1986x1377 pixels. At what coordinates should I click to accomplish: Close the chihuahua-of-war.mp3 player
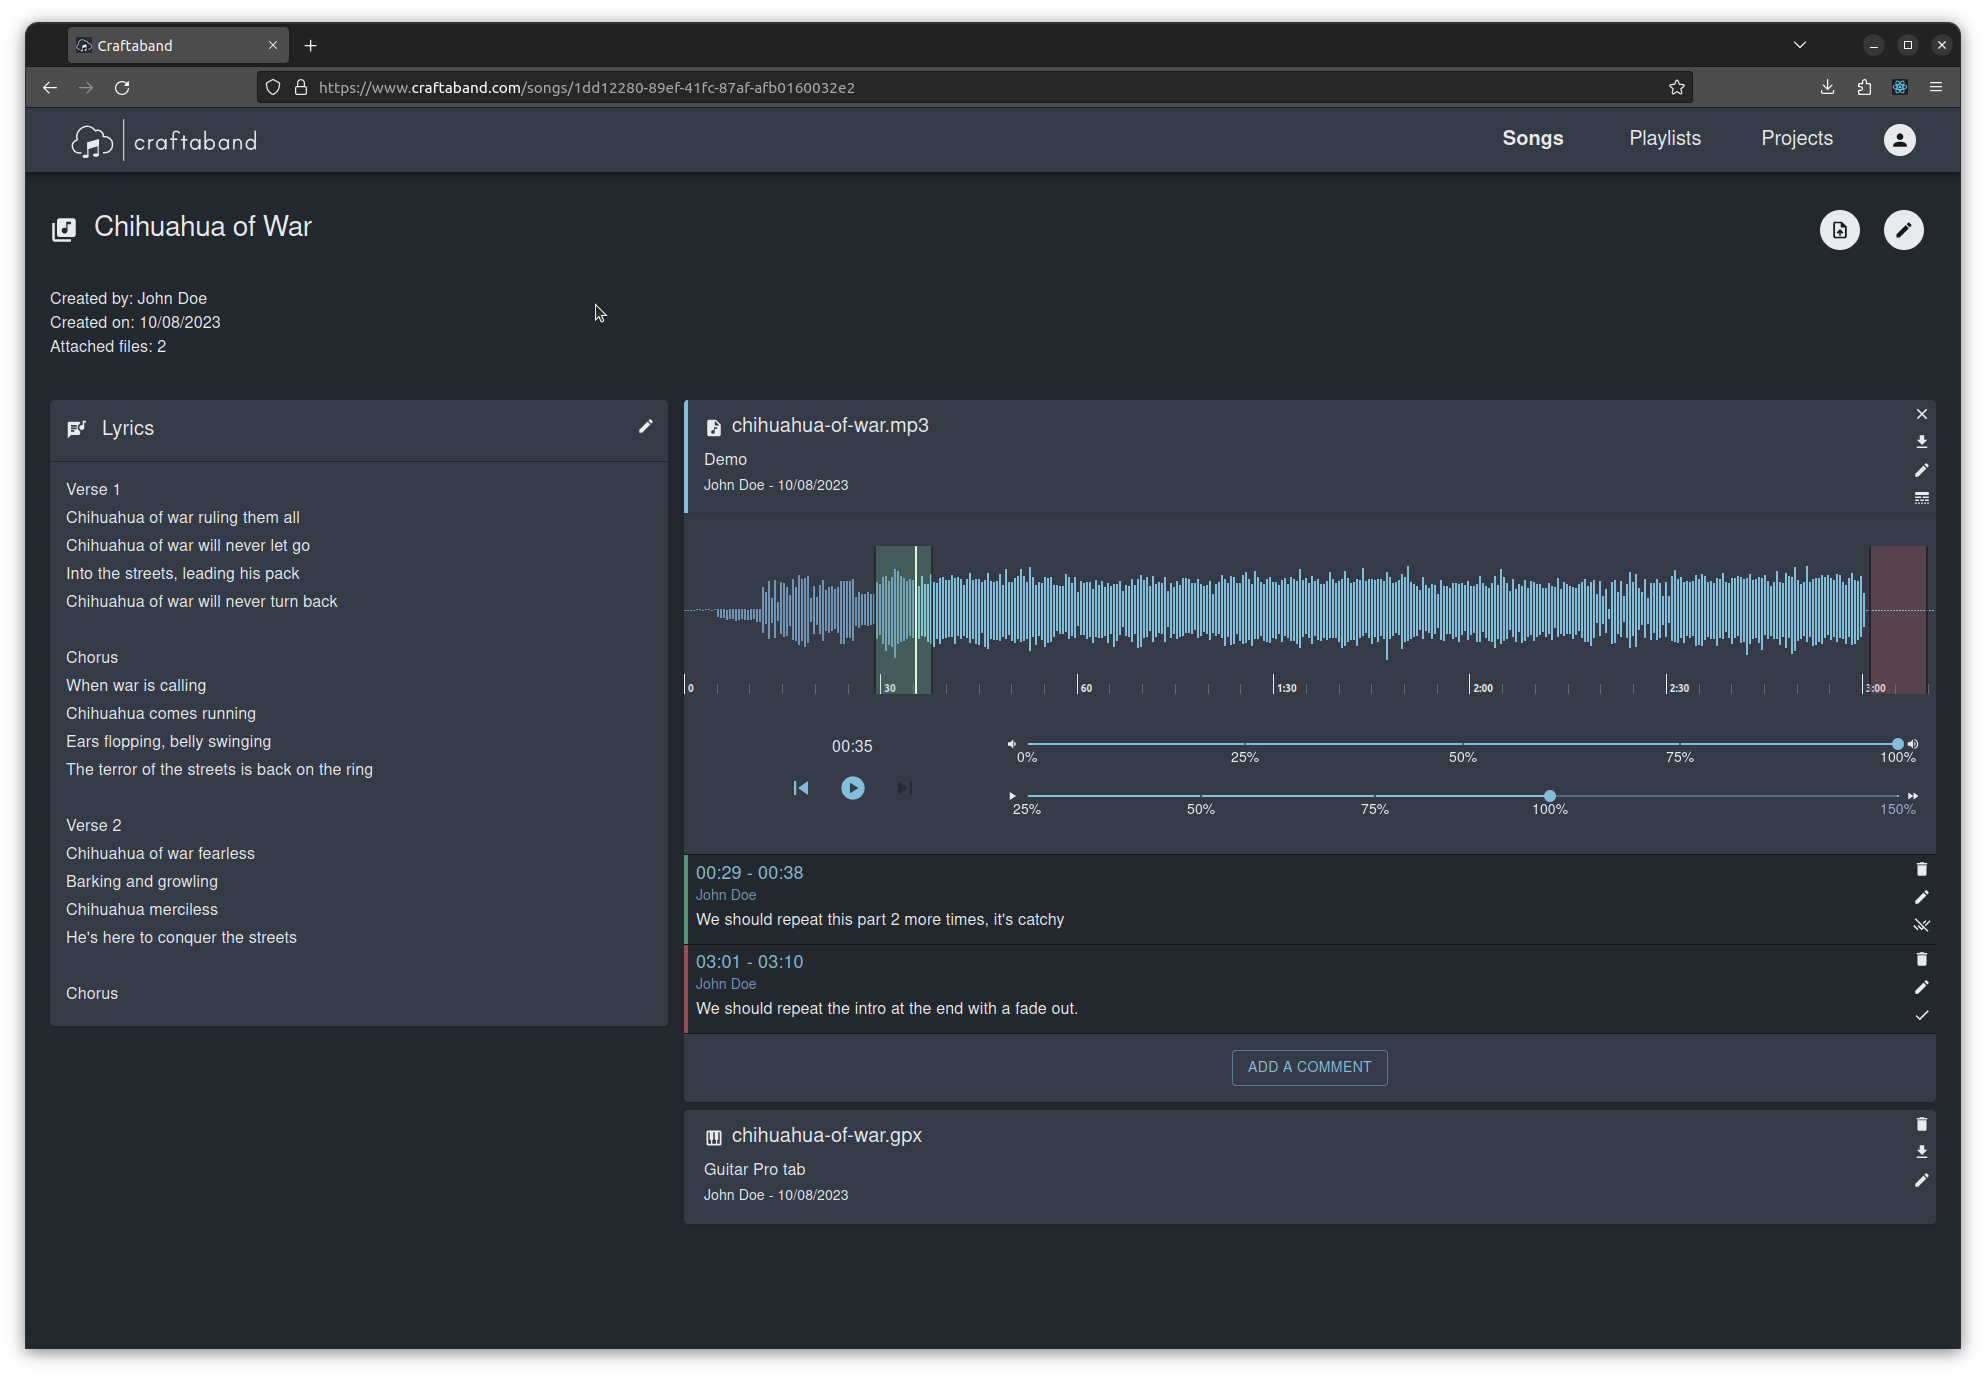(1921, 414)
